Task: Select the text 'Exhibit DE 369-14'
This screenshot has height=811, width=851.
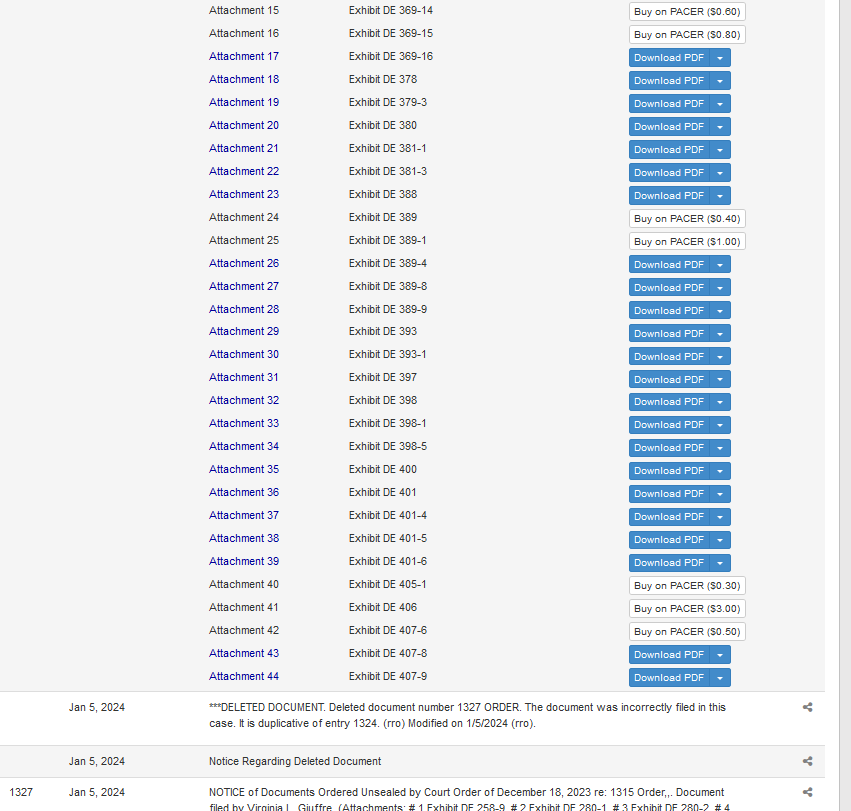Action: (x=391, y=10)
